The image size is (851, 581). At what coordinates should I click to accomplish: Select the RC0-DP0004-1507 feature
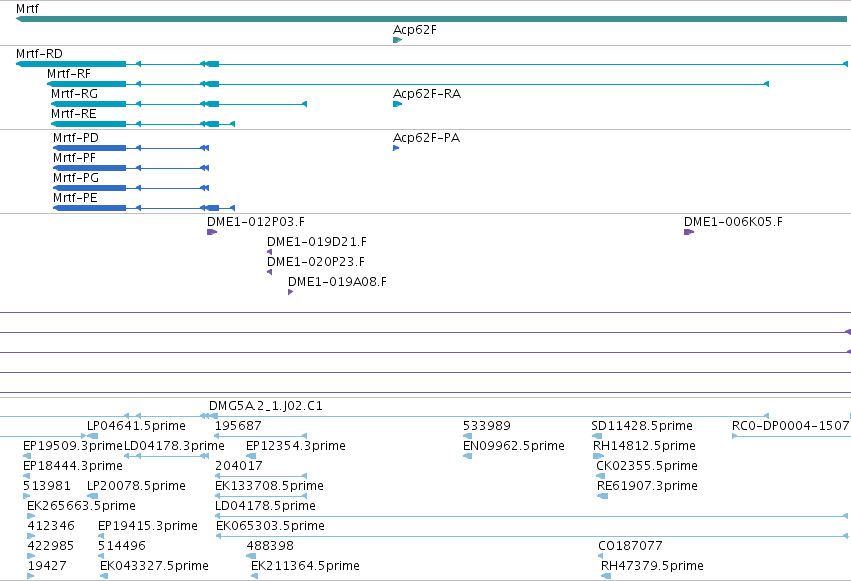pyautogui.click(x=790, y=426)
